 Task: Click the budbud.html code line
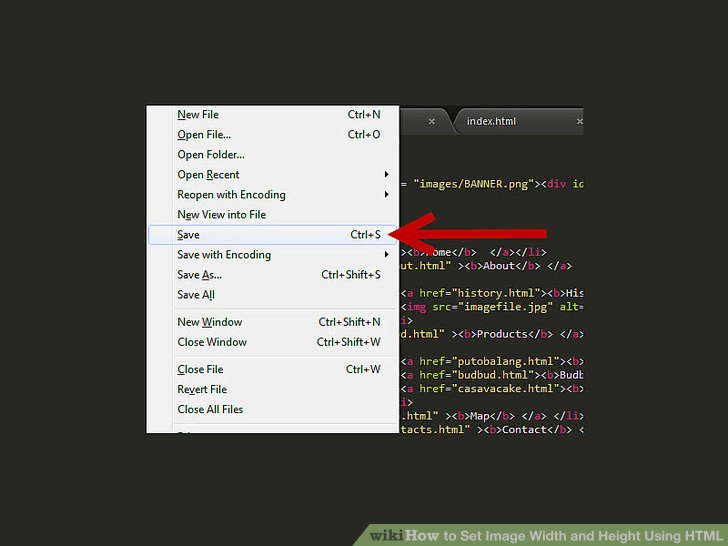(x=492, y=375)
